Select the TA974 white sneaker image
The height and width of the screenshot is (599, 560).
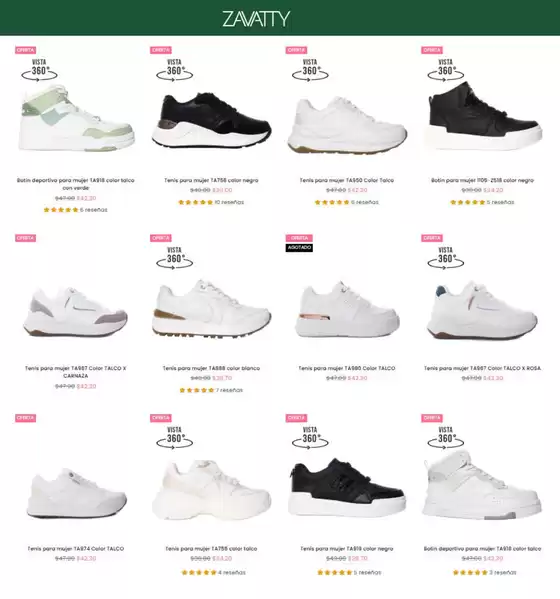pos(76,493)
